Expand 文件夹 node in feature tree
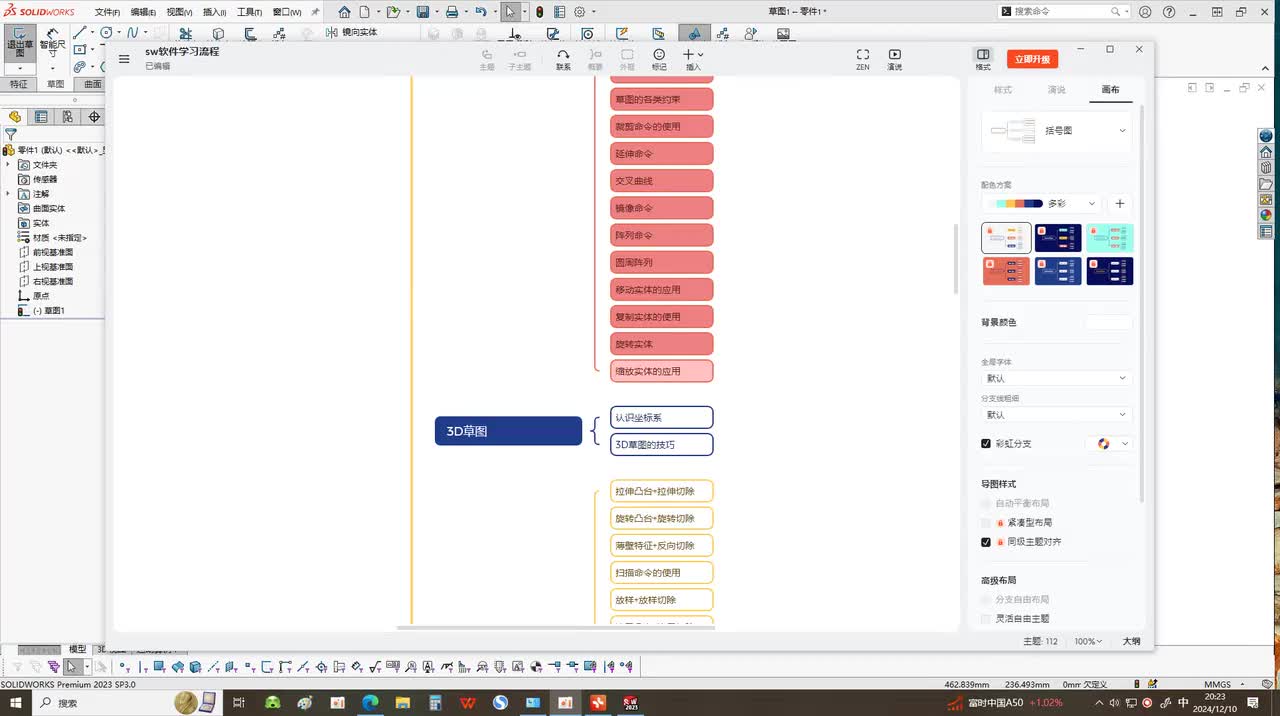 pos(8,165)
